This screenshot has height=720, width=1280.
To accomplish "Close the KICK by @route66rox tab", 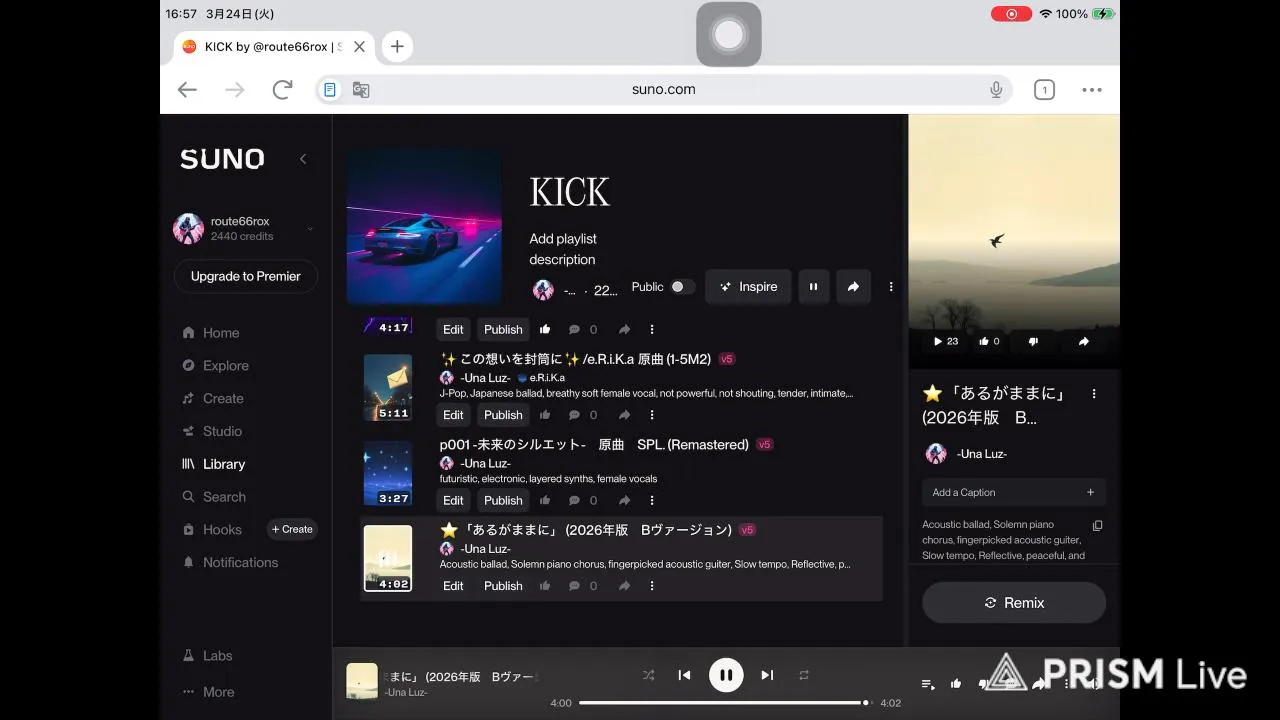I will click(359, 46).
